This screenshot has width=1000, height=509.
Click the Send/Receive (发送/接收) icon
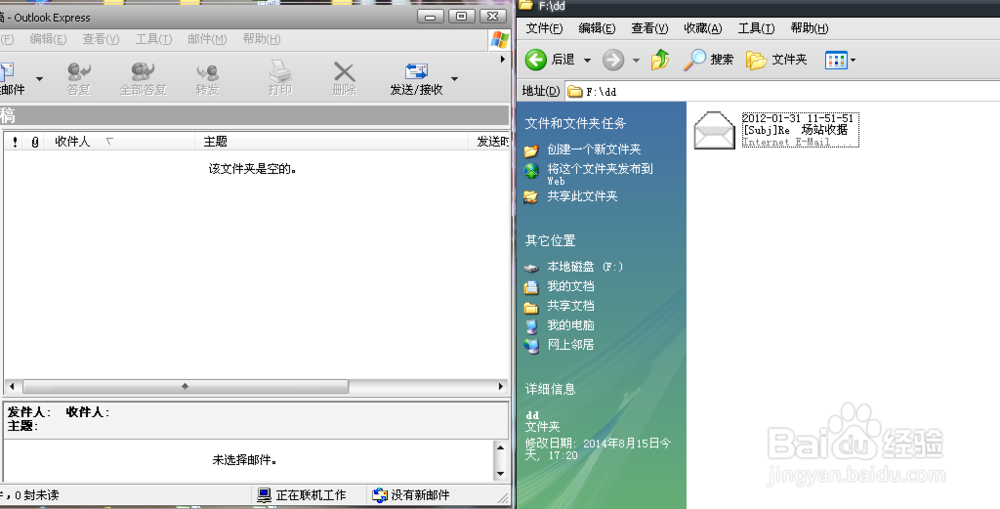click(x=416, y=71)
